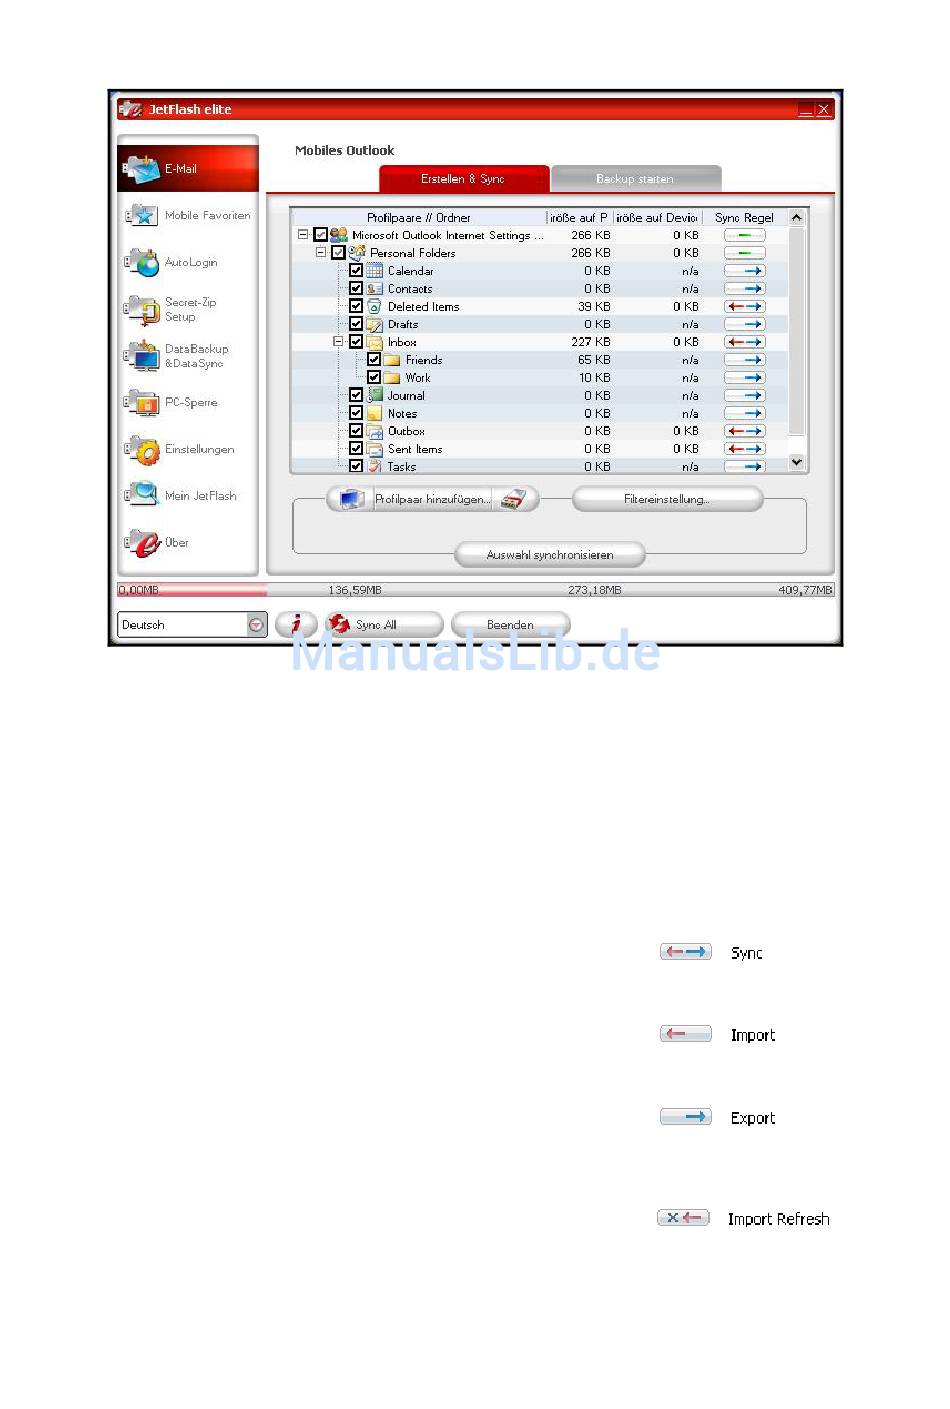Click the Profilpaare // Ordner column header
The height and width of the screenshot is (1409, 950).
419,217
